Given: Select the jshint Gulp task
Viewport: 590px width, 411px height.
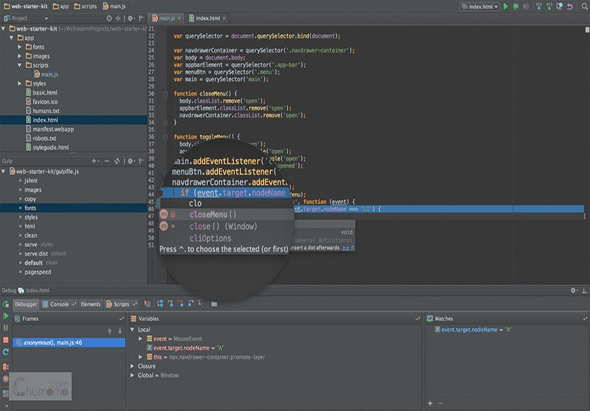Looking at the screenshot, I should pos(31,180).
